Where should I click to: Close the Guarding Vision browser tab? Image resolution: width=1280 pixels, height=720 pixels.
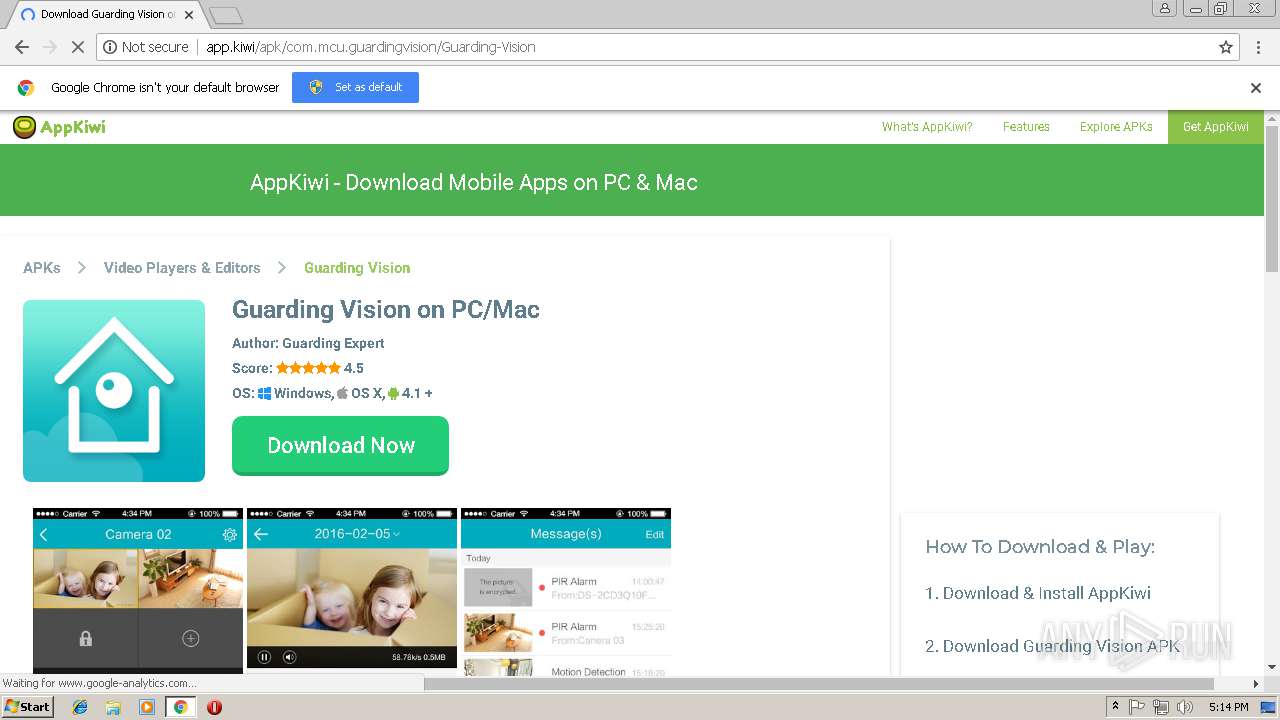(189, 15)
